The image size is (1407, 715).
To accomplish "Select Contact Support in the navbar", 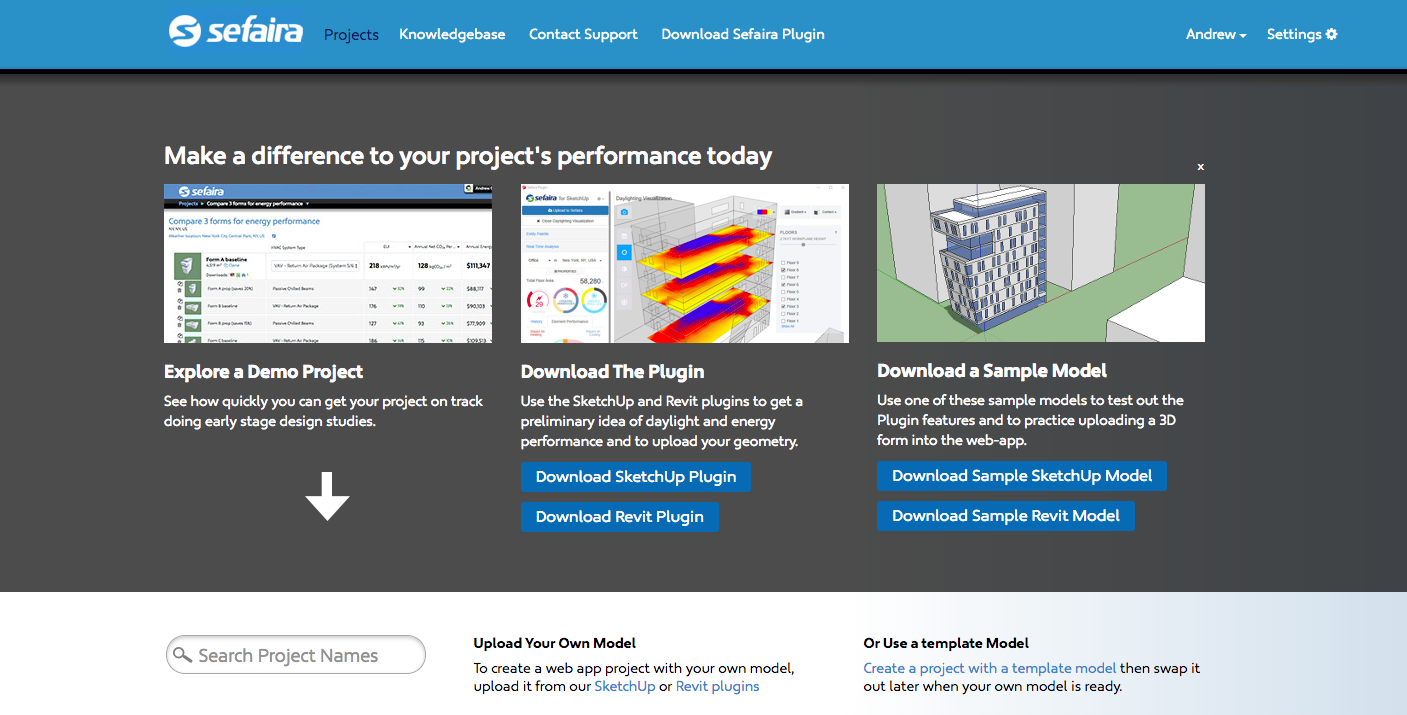I will [x=583, y=34].
